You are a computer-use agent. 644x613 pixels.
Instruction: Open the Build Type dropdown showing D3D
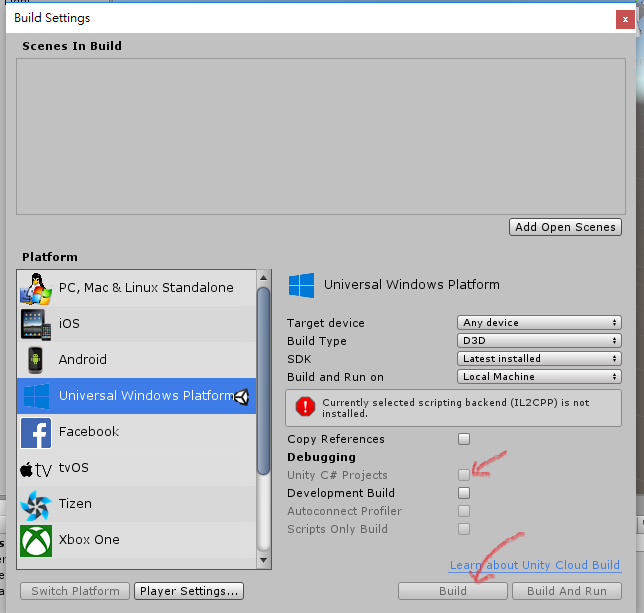click(x=539, y=340)
